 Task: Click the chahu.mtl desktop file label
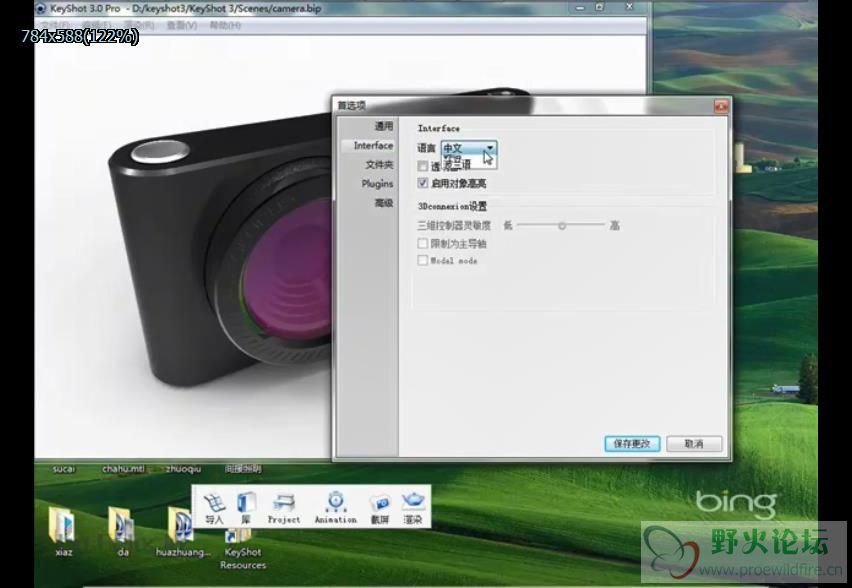(123, 468)
